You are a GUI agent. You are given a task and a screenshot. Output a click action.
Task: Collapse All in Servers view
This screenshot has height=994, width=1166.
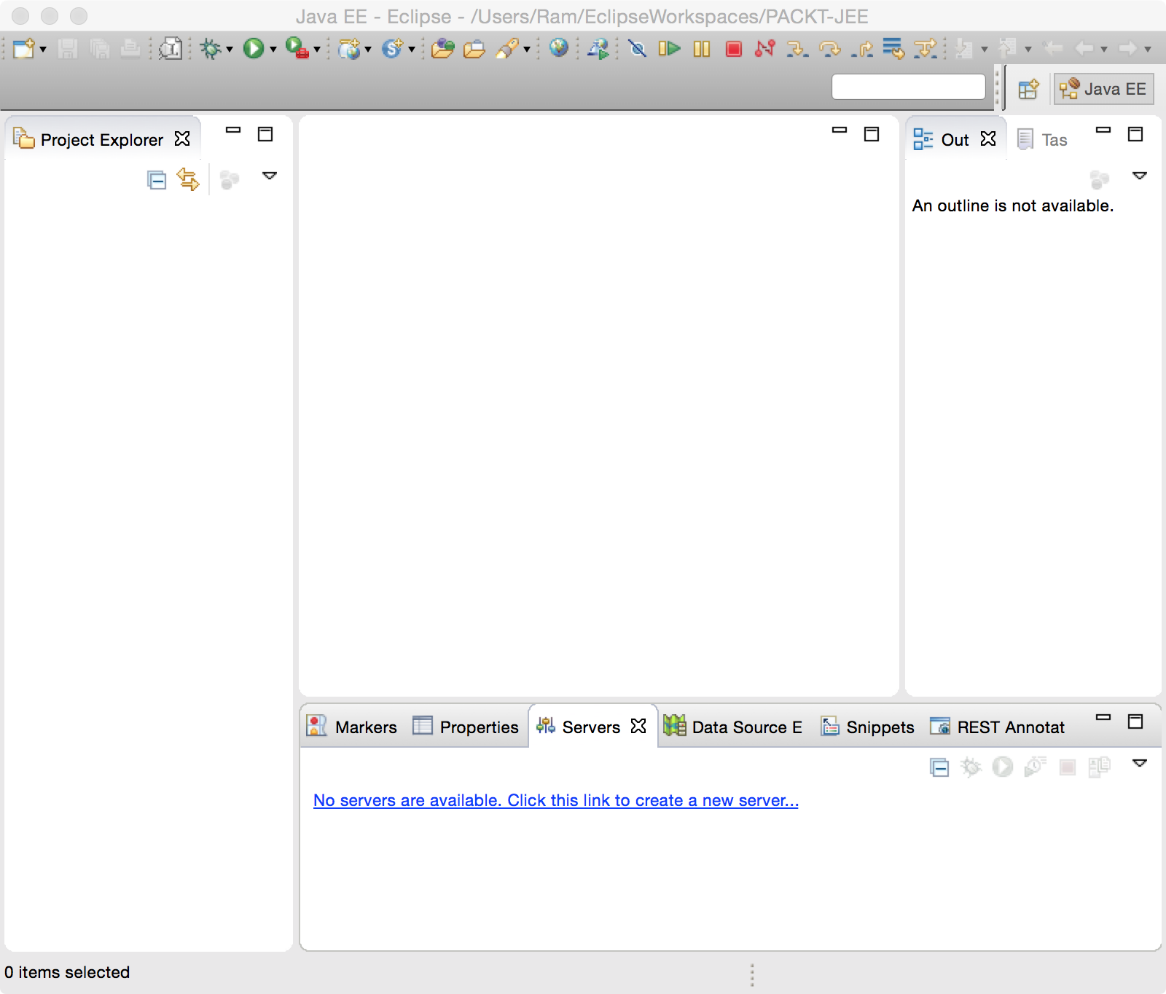coord(939,767)
